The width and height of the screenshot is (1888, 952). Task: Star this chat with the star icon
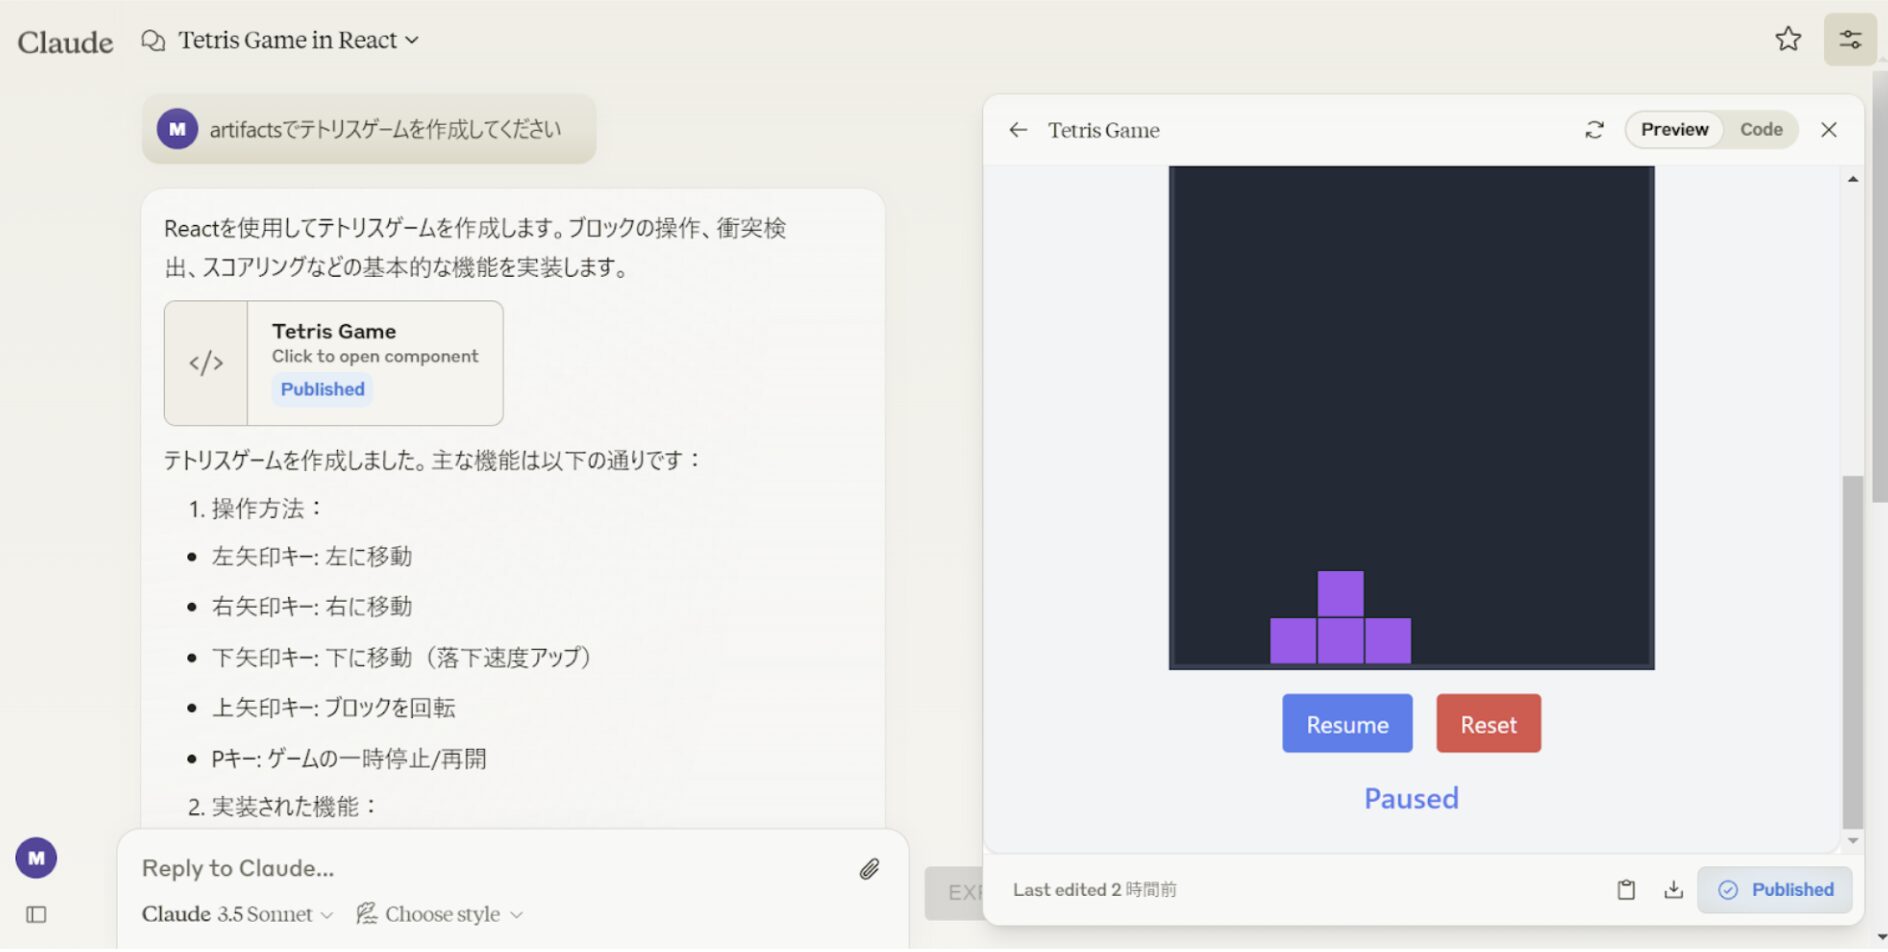click(1788, 39)
